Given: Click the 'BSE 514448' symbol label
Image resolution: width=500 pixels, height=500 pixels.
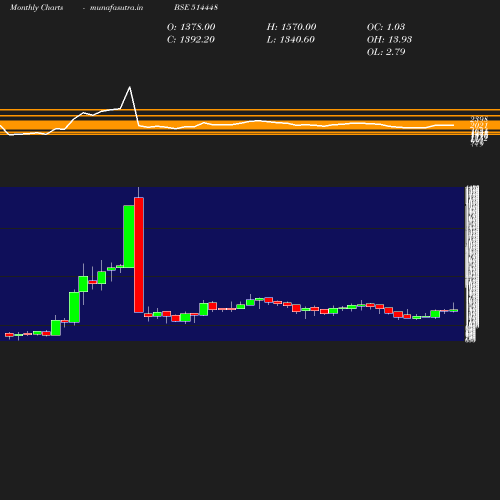Looking at the screenshot, I should click(x=196, y=7).
